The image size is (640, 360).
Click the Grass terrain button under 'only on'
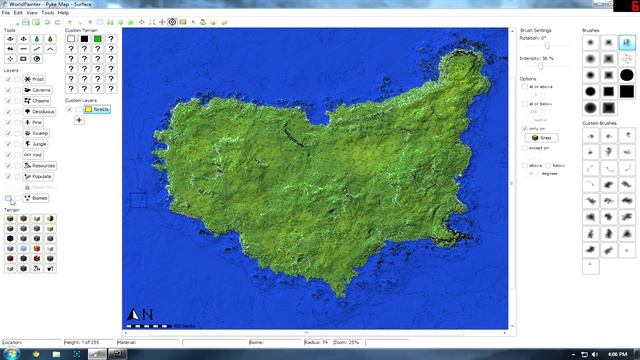point(541,138)
